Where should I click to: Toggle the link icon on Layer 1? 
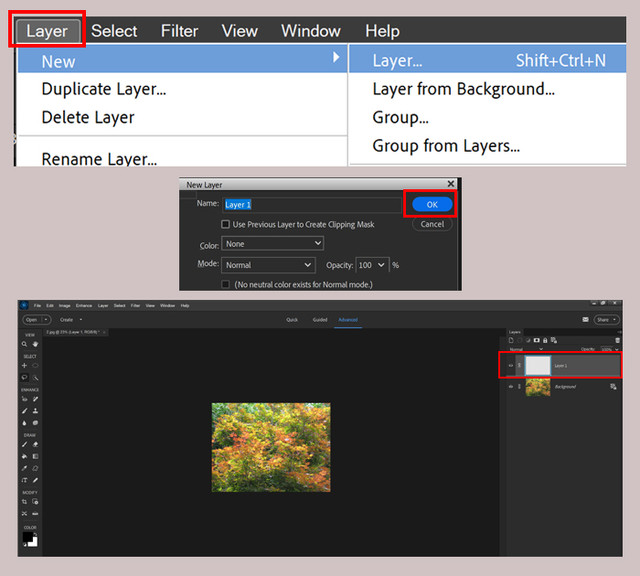pos(519,365)
